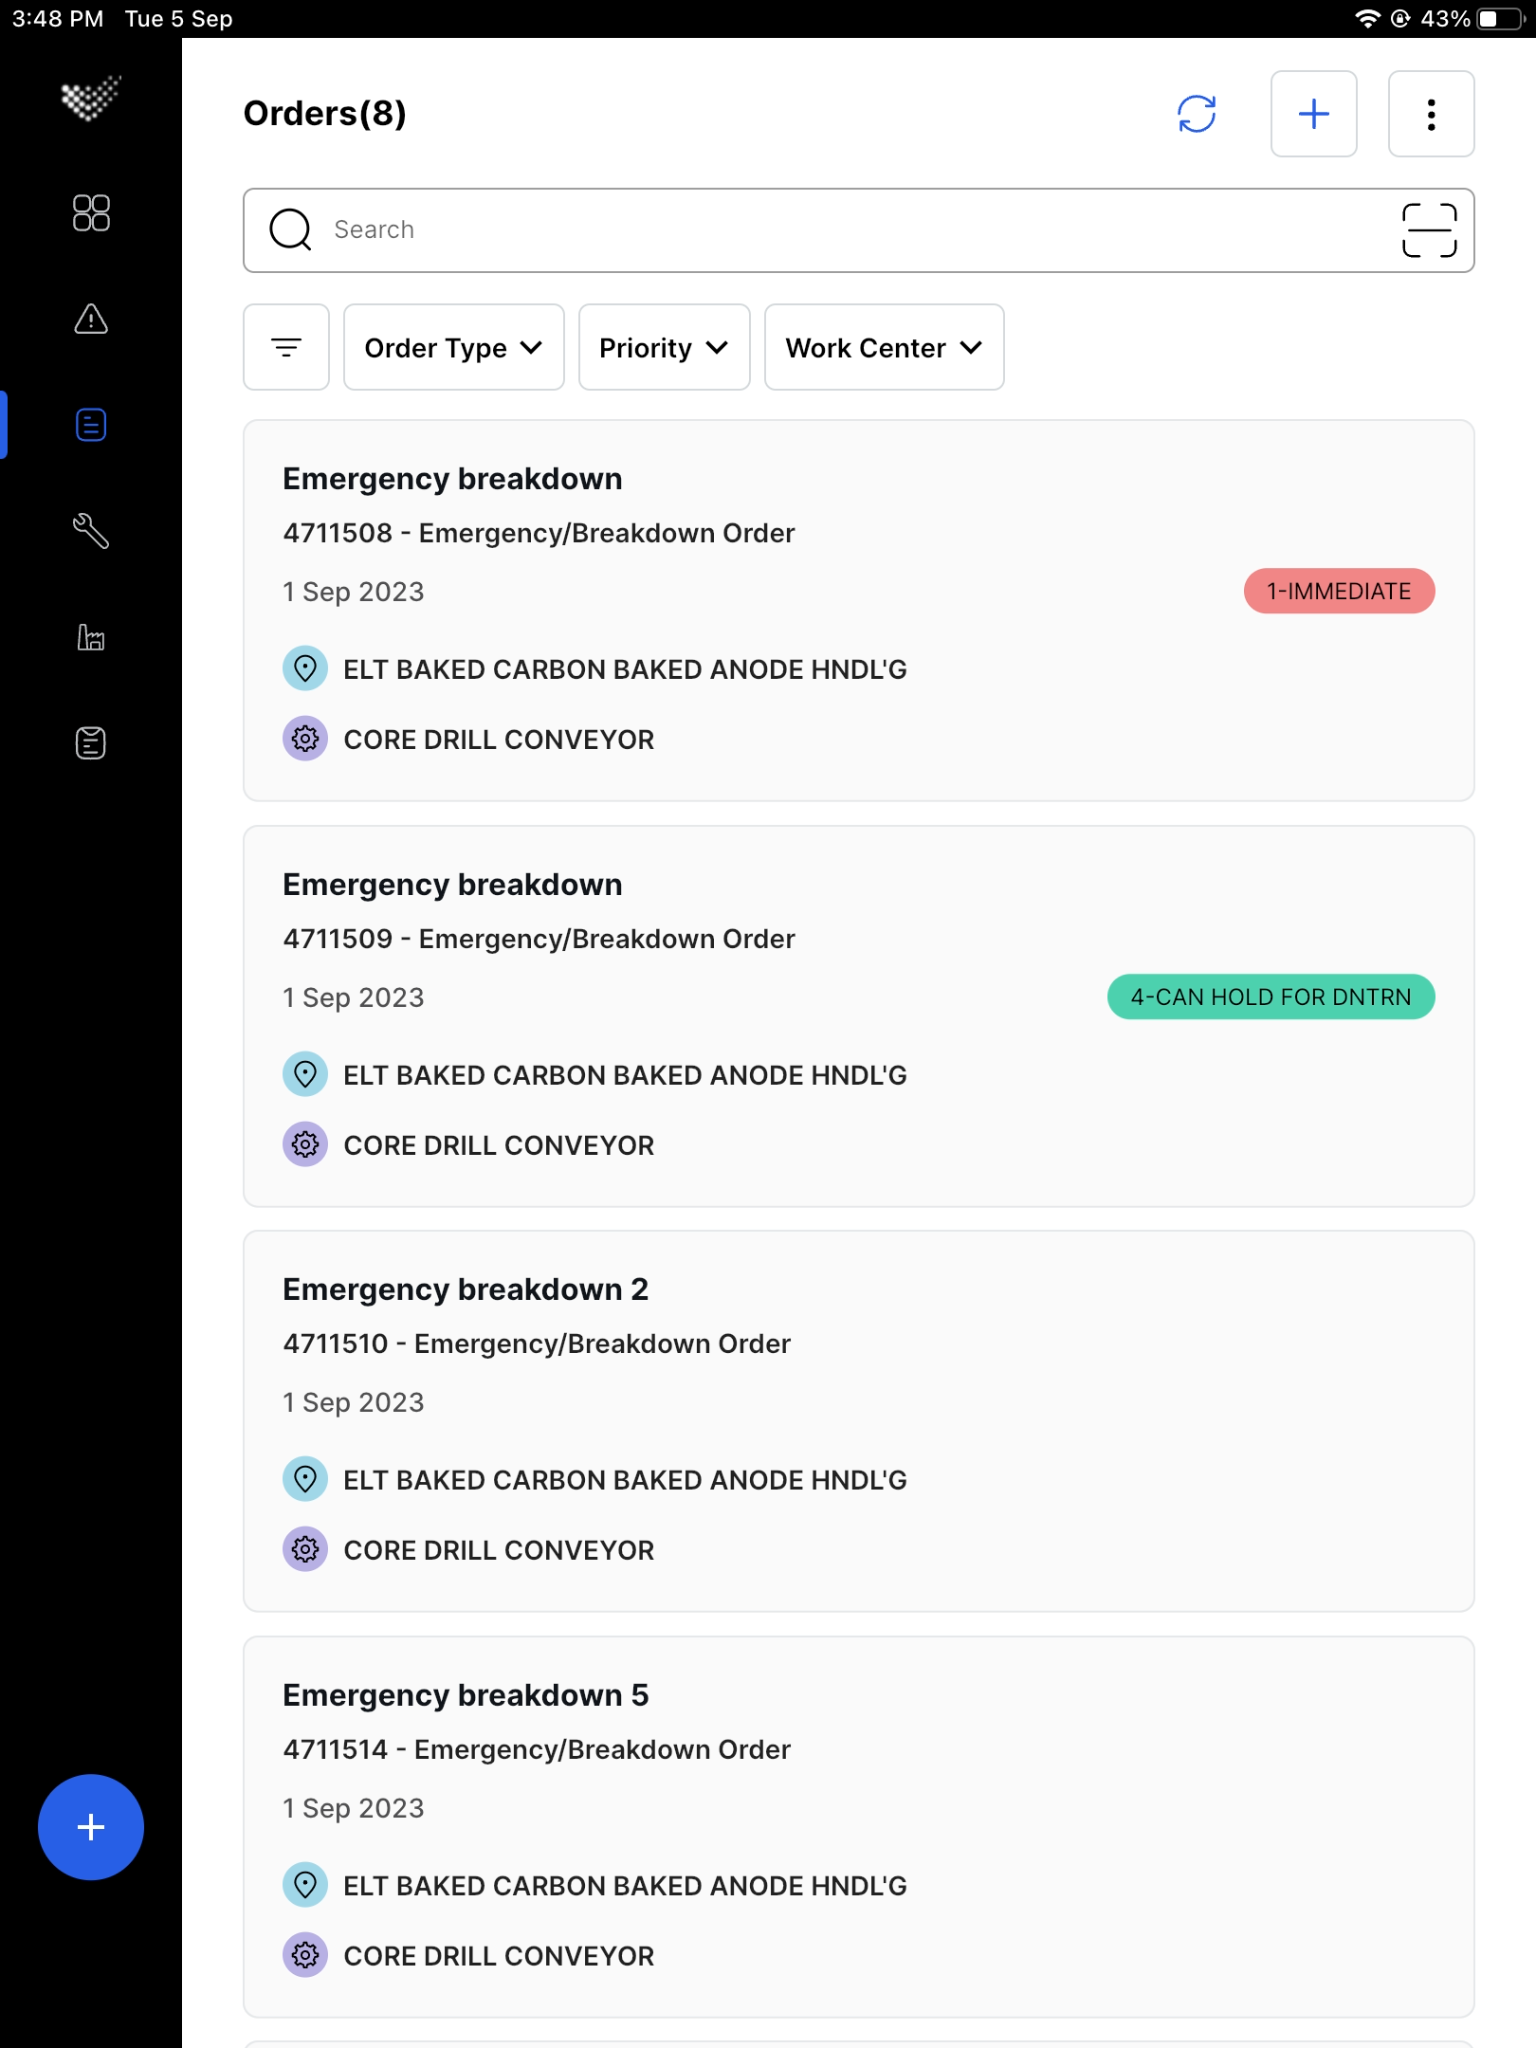
Task: Tap the barcode scan icon in search
Action: coord(1429,230)
